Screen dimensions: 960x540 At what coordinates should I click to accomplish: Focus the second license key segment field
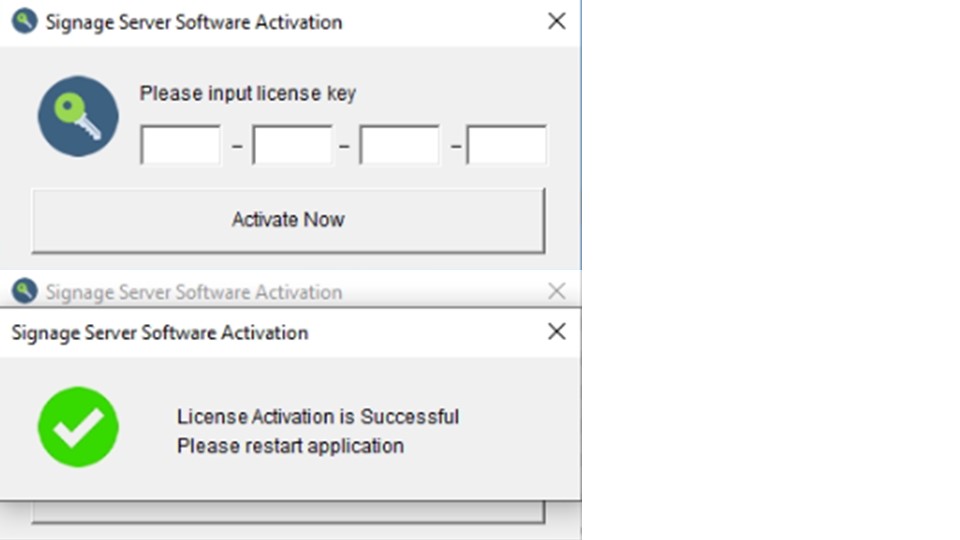[x=292, y=145]
